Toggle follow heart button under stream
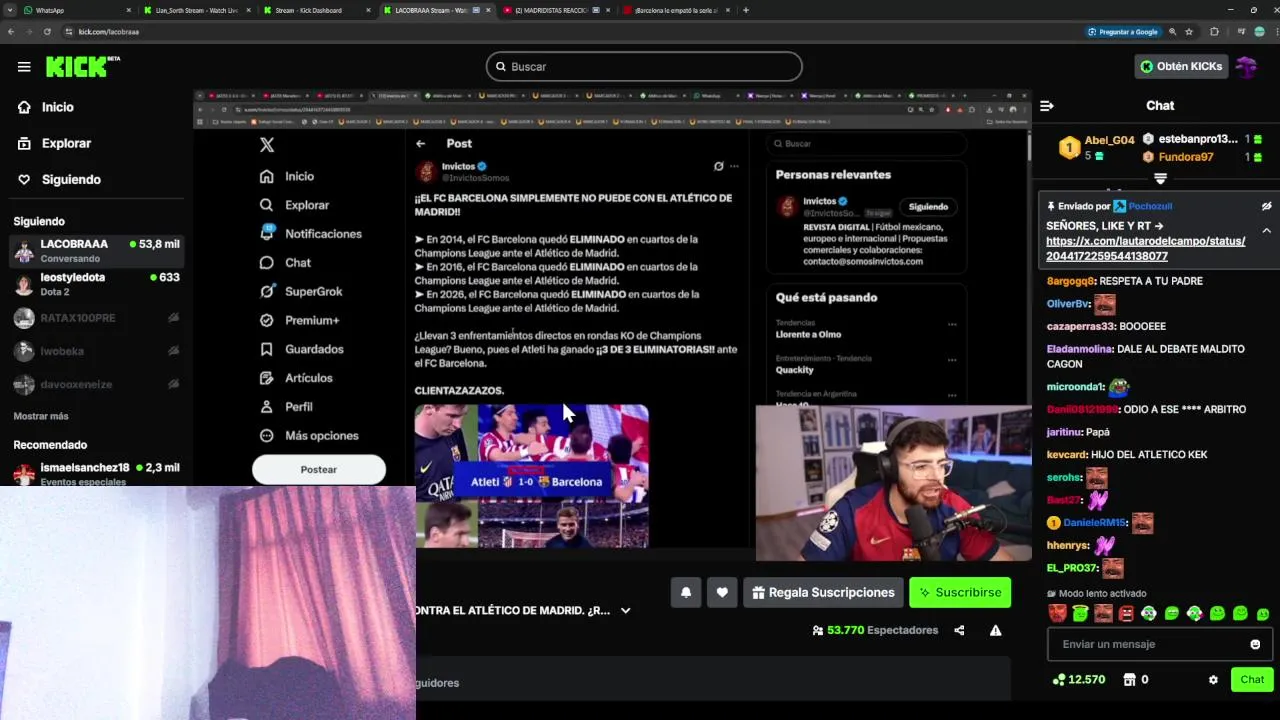Viewport: 1280px width, 720px height. pos(722,593)
